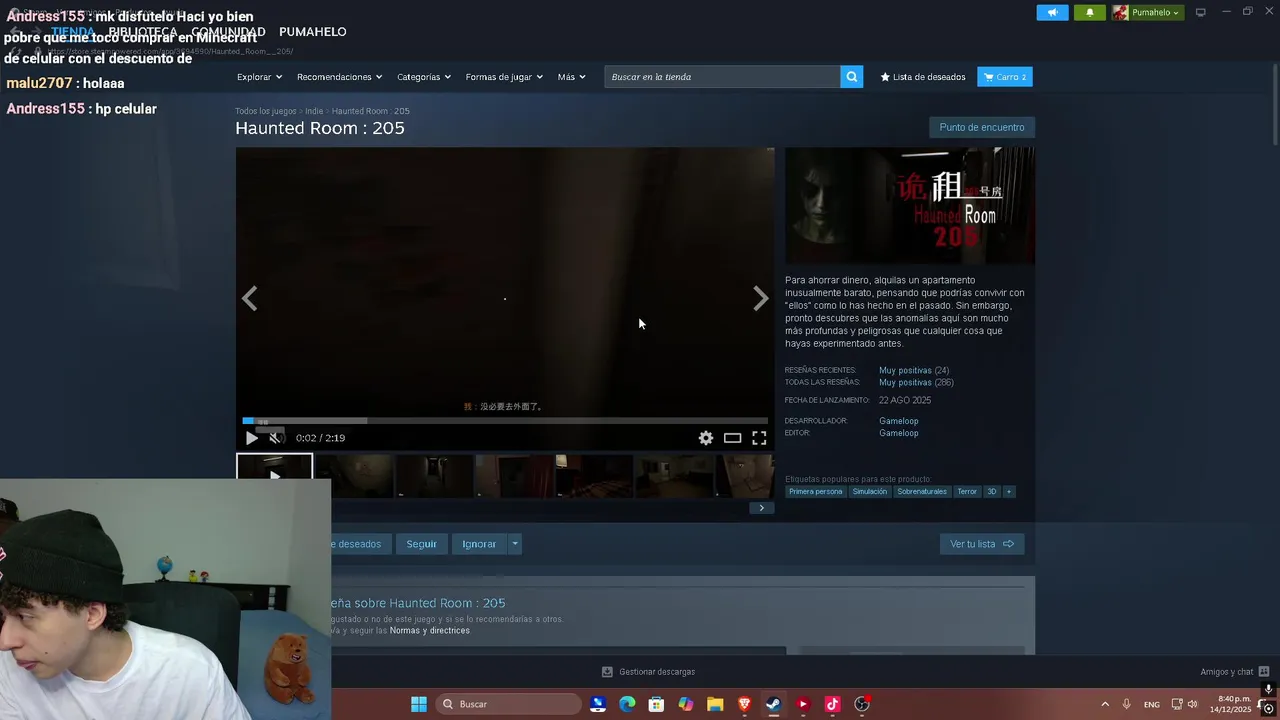The width and height of the screenshot is (1280, 720).
Task: Select the first trailer thumbnail in the strip
Action: [x=274, y=466]
